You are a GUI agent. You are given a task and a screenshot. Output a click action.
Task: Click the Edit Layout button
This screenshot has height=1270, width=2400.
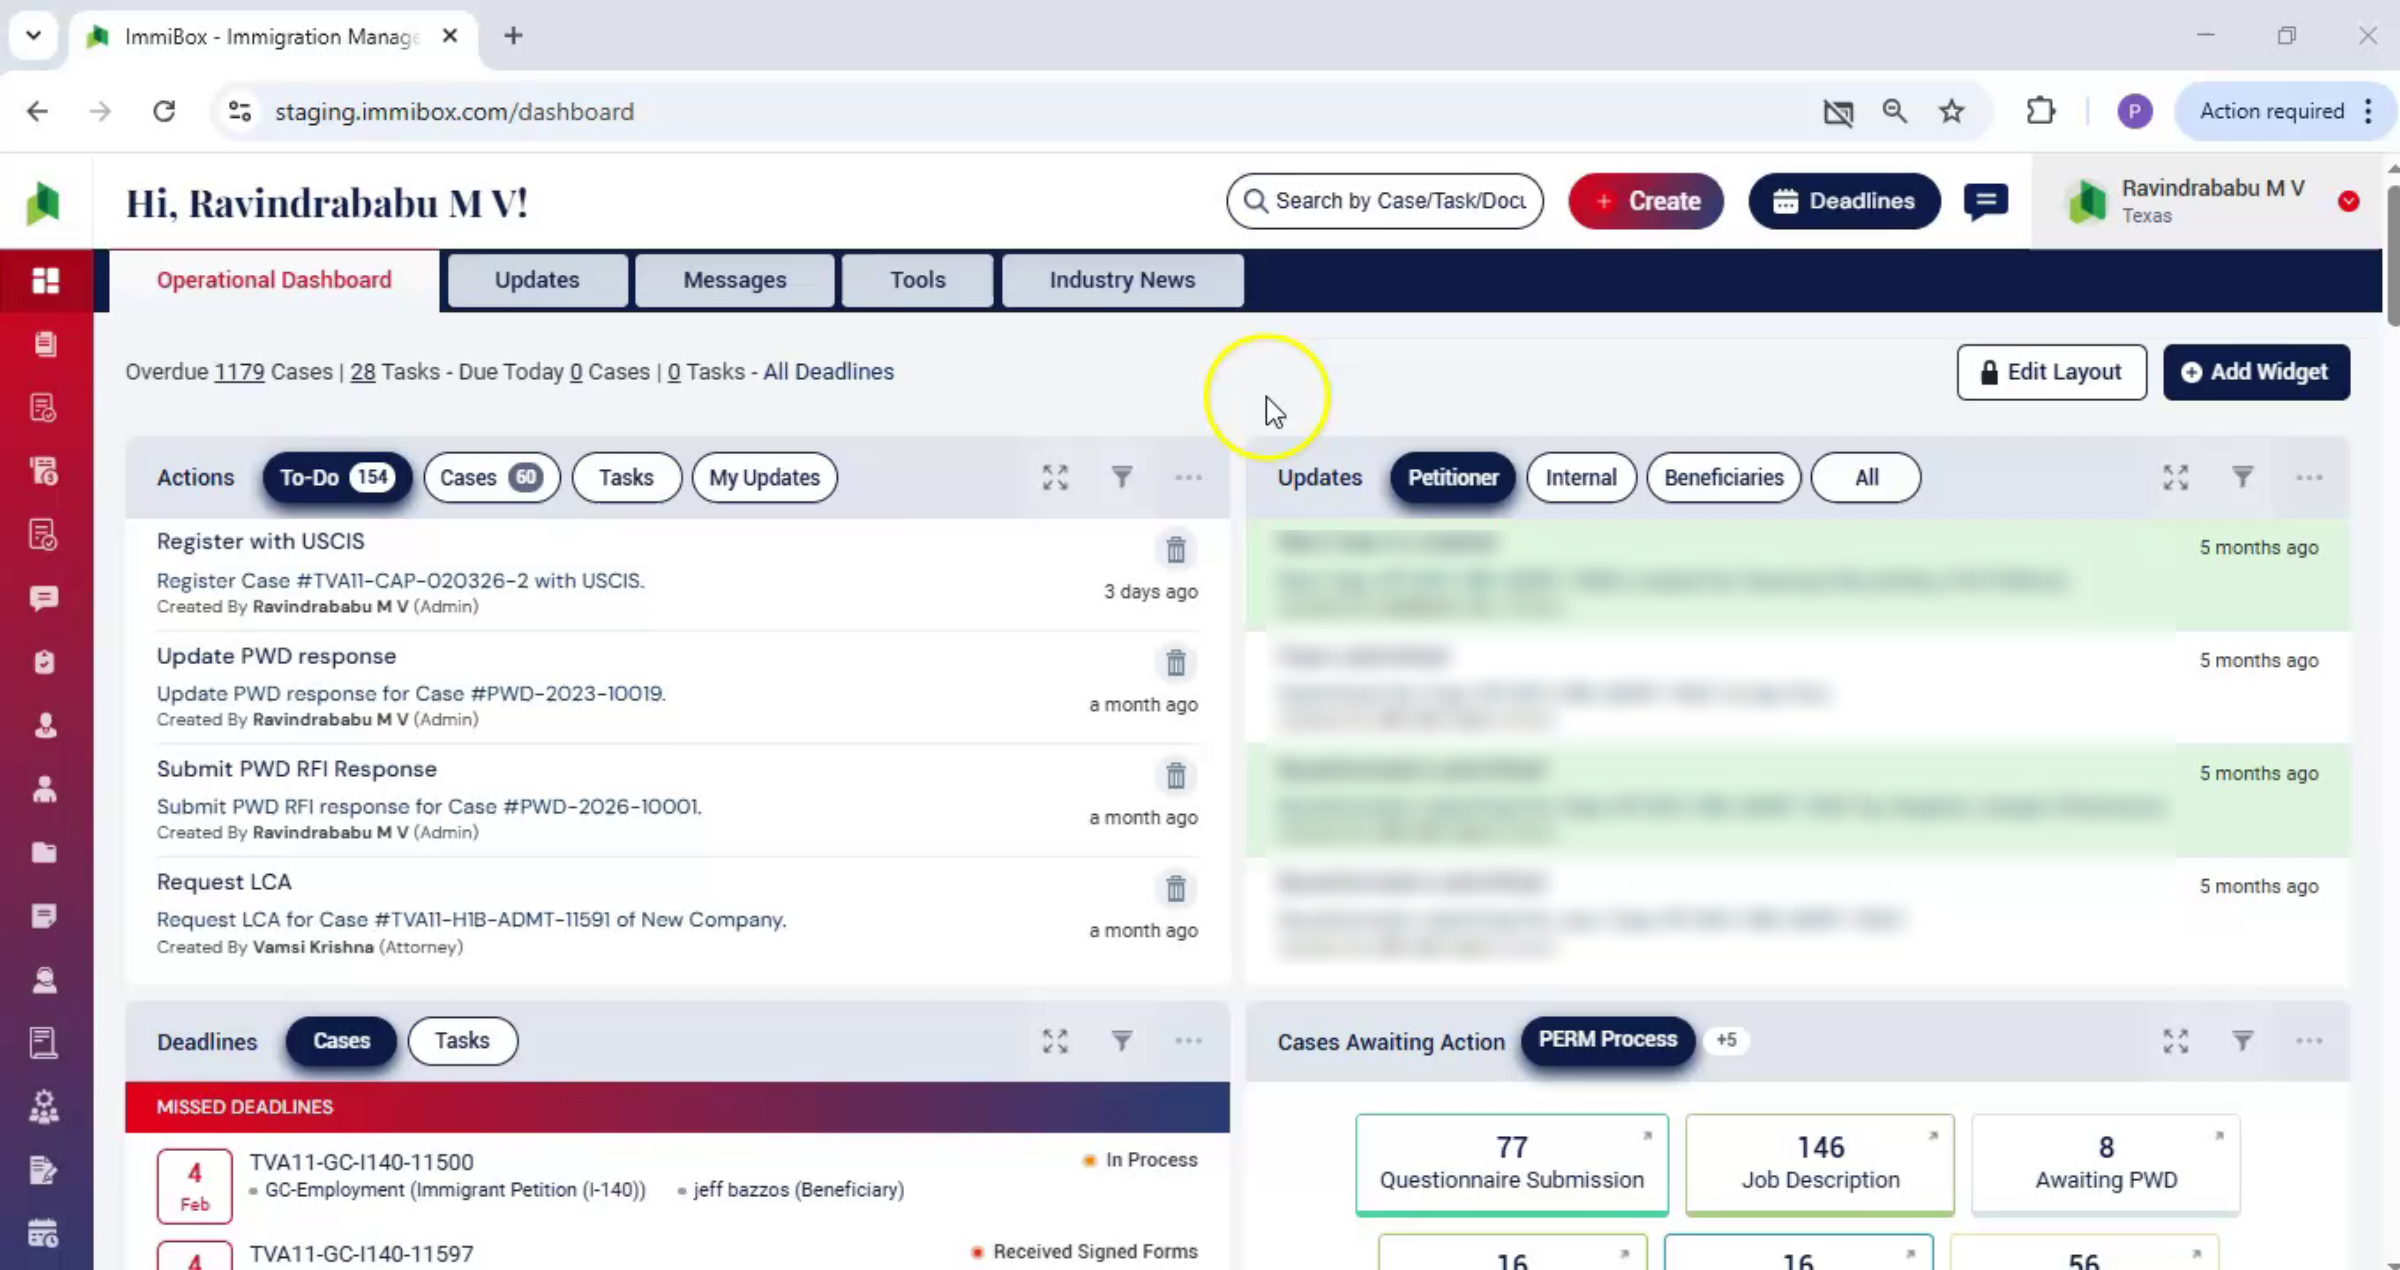pos(2052,372)
